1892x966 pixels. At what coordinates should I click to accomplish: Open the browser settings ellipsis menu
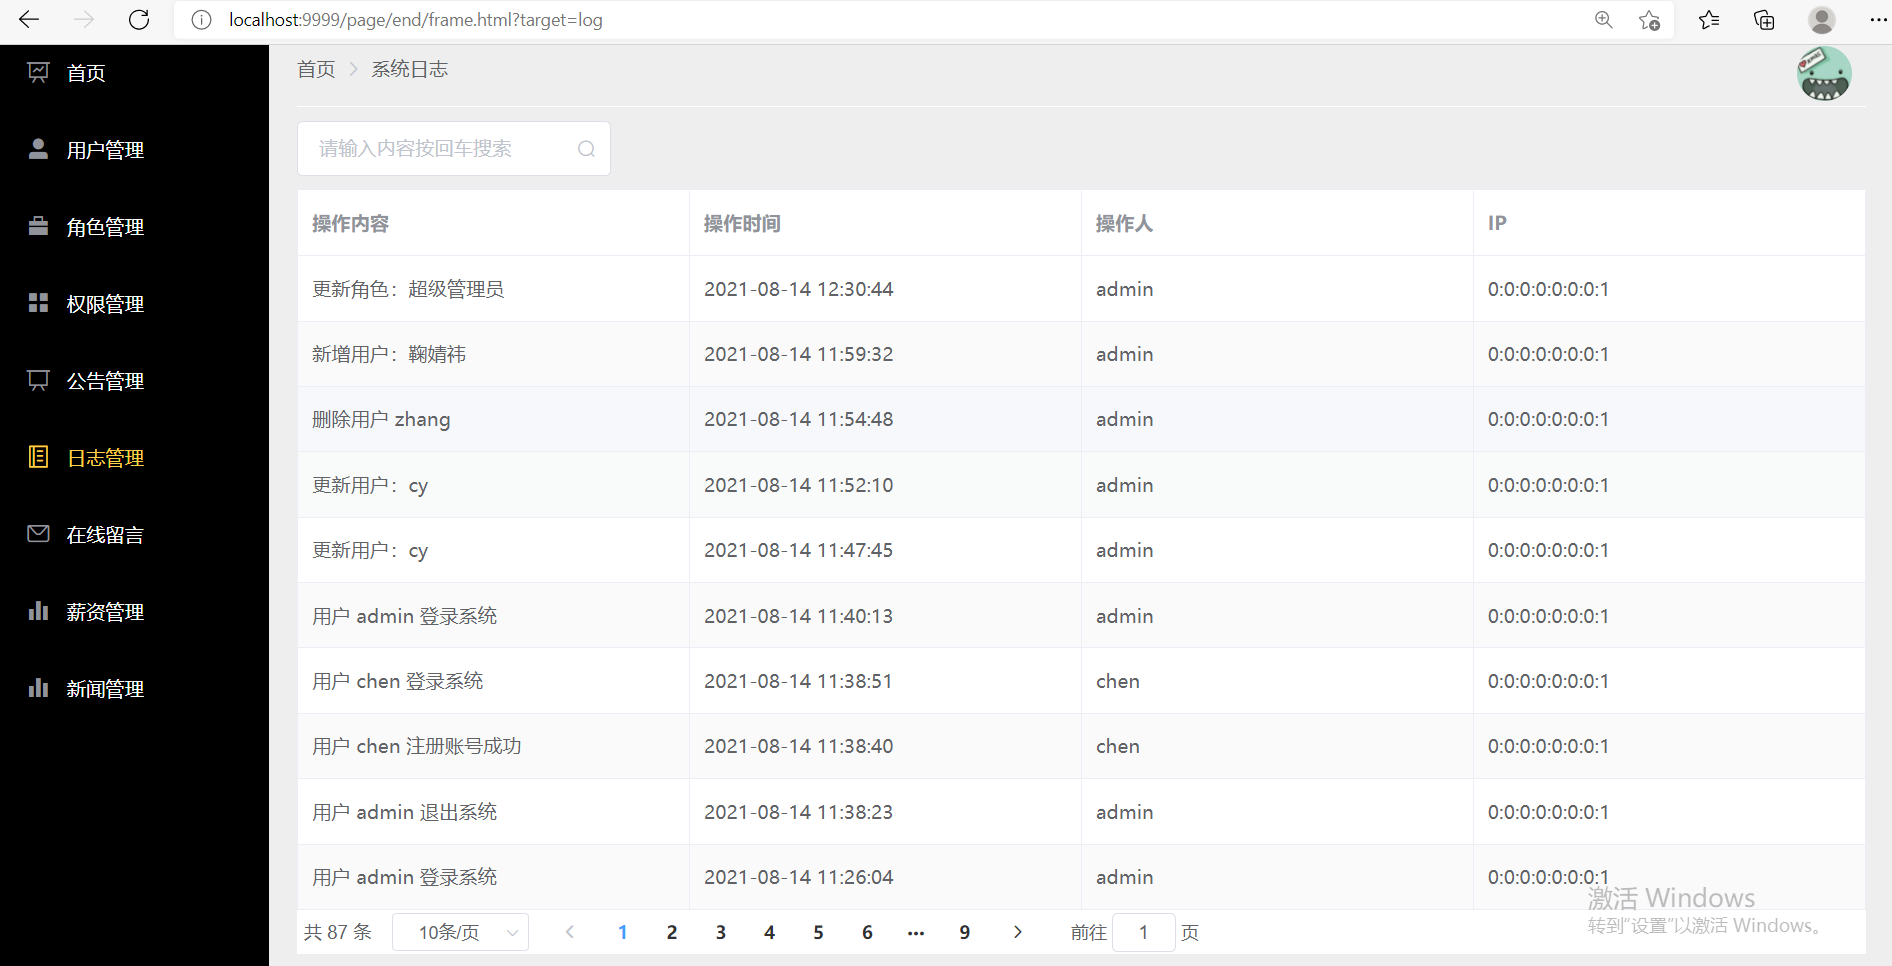(1878, 20)
